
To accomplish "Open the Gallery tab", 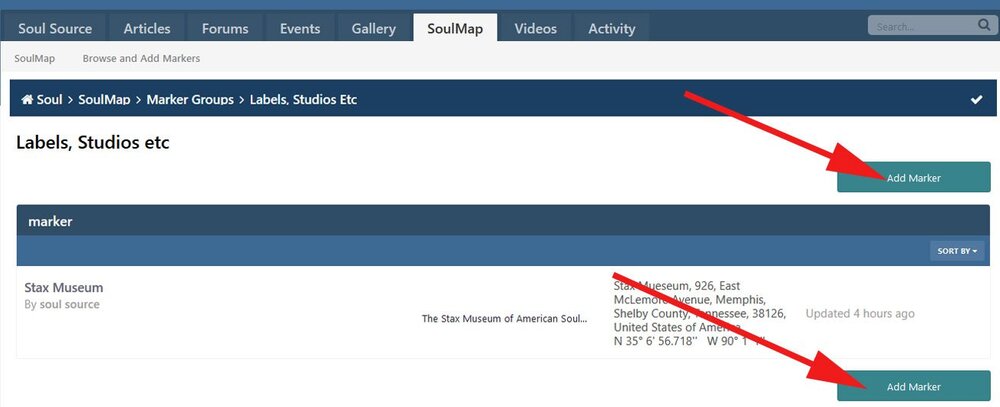I will [374, 29].
